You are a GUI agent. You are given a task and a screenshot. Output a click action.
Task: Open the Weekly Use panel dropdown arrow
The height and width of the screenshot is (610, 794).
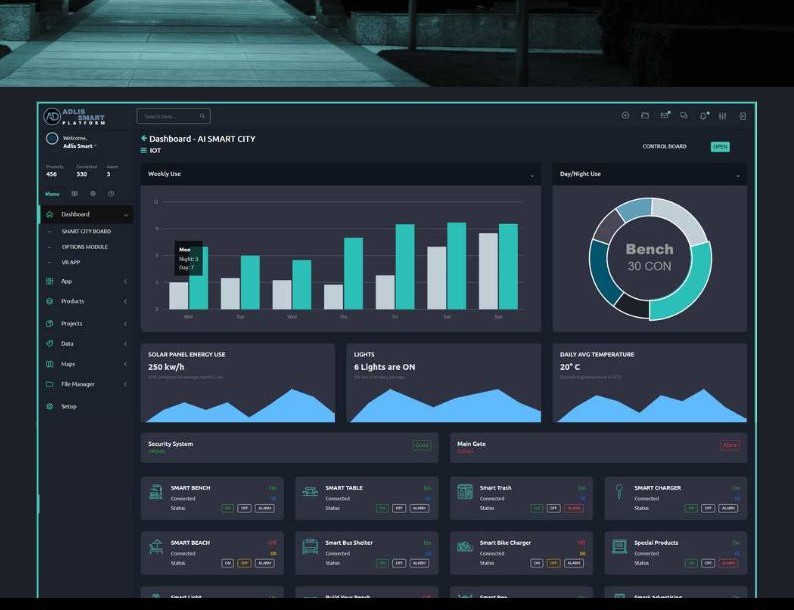532,176
